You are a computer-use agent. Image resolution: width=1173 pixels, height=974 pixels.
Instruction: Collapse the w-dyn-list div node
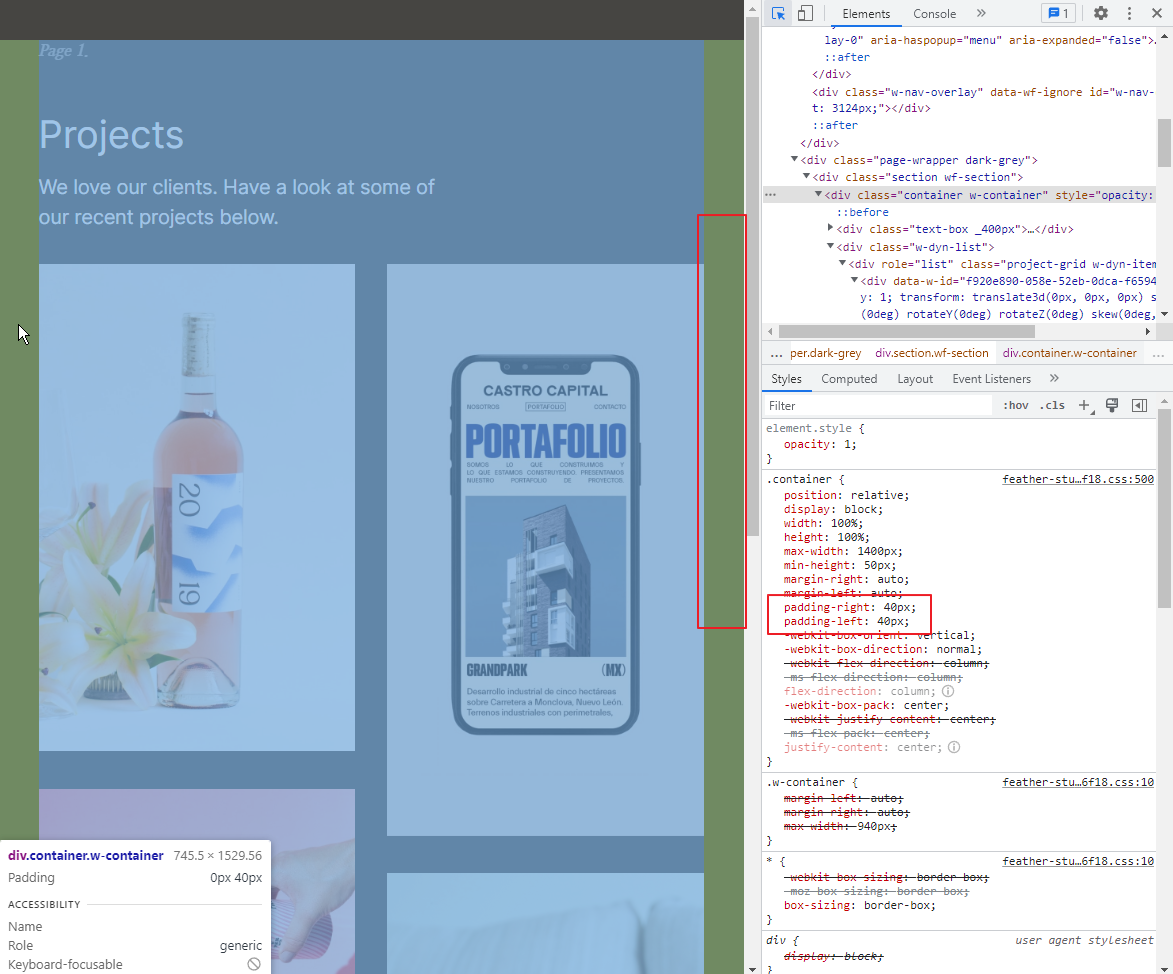tap(830, 246)
